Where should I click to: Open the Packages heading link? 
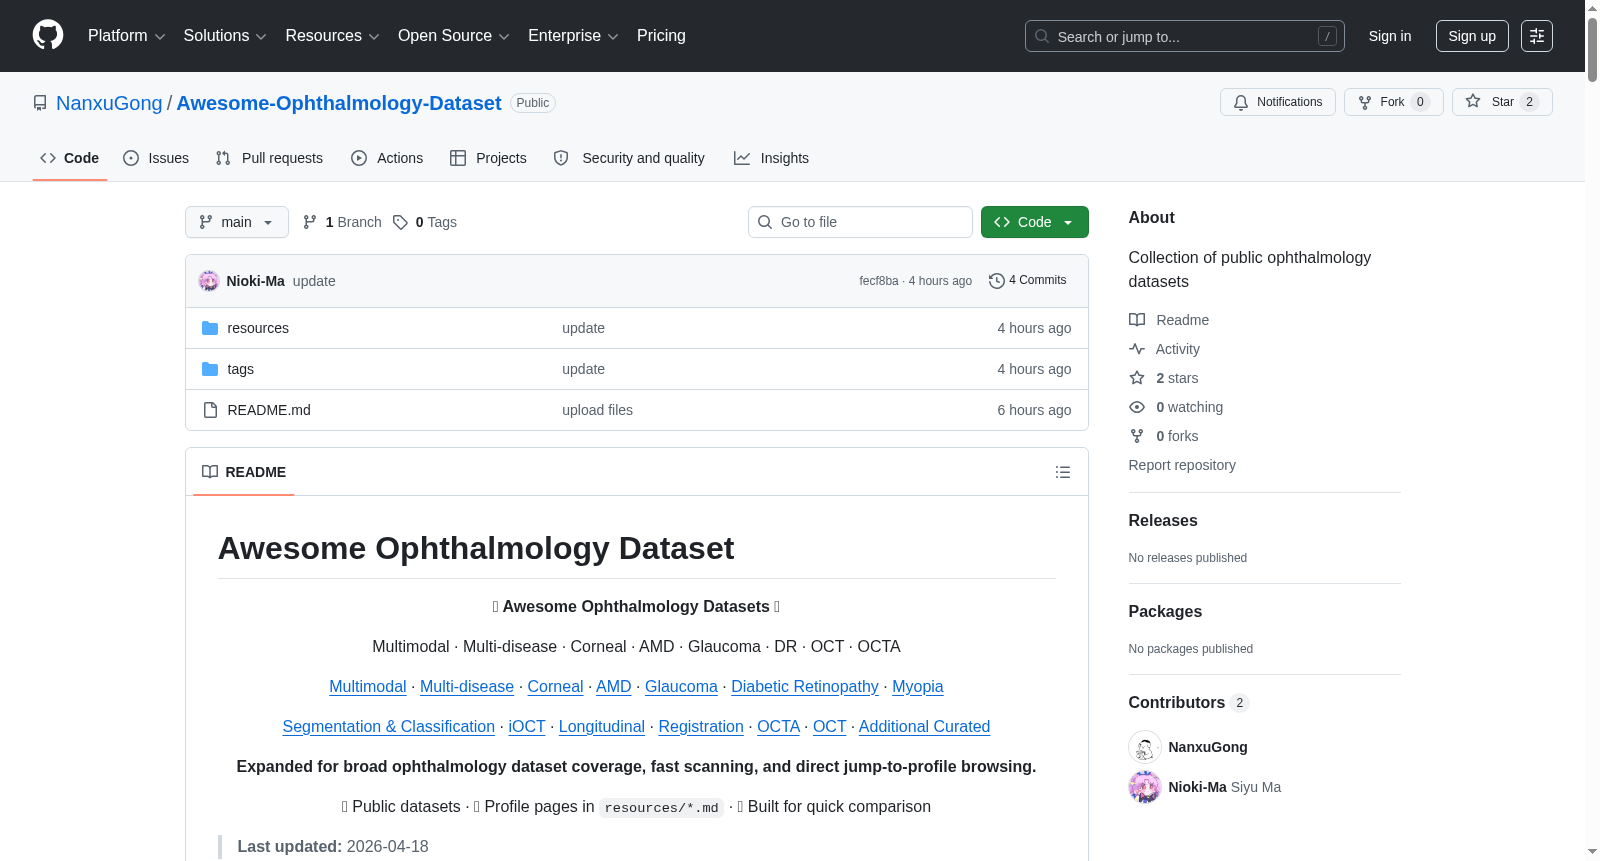coord(1165,612)
